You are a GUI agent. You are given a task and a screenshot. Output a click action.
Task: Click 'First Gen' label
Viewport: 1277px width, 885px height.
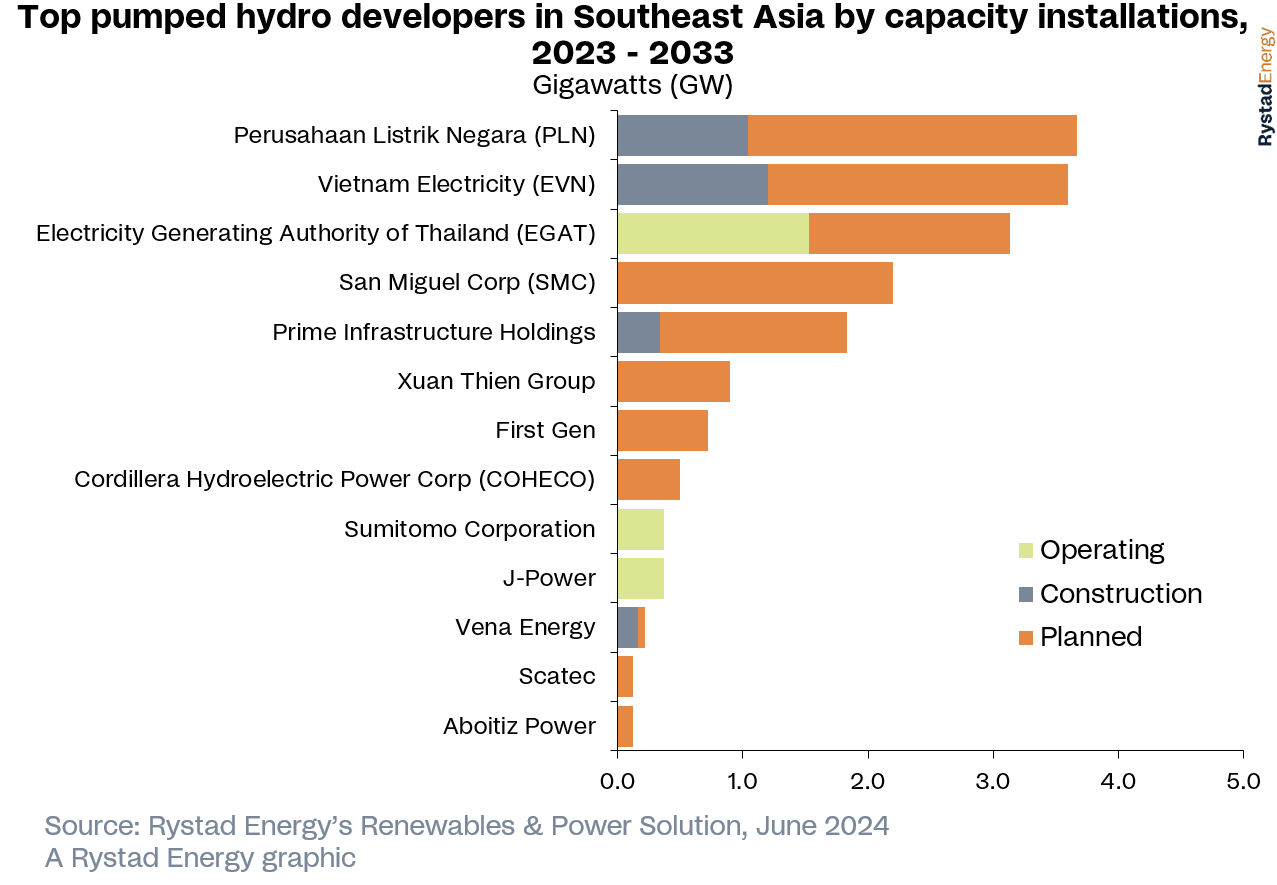point(546,430)
